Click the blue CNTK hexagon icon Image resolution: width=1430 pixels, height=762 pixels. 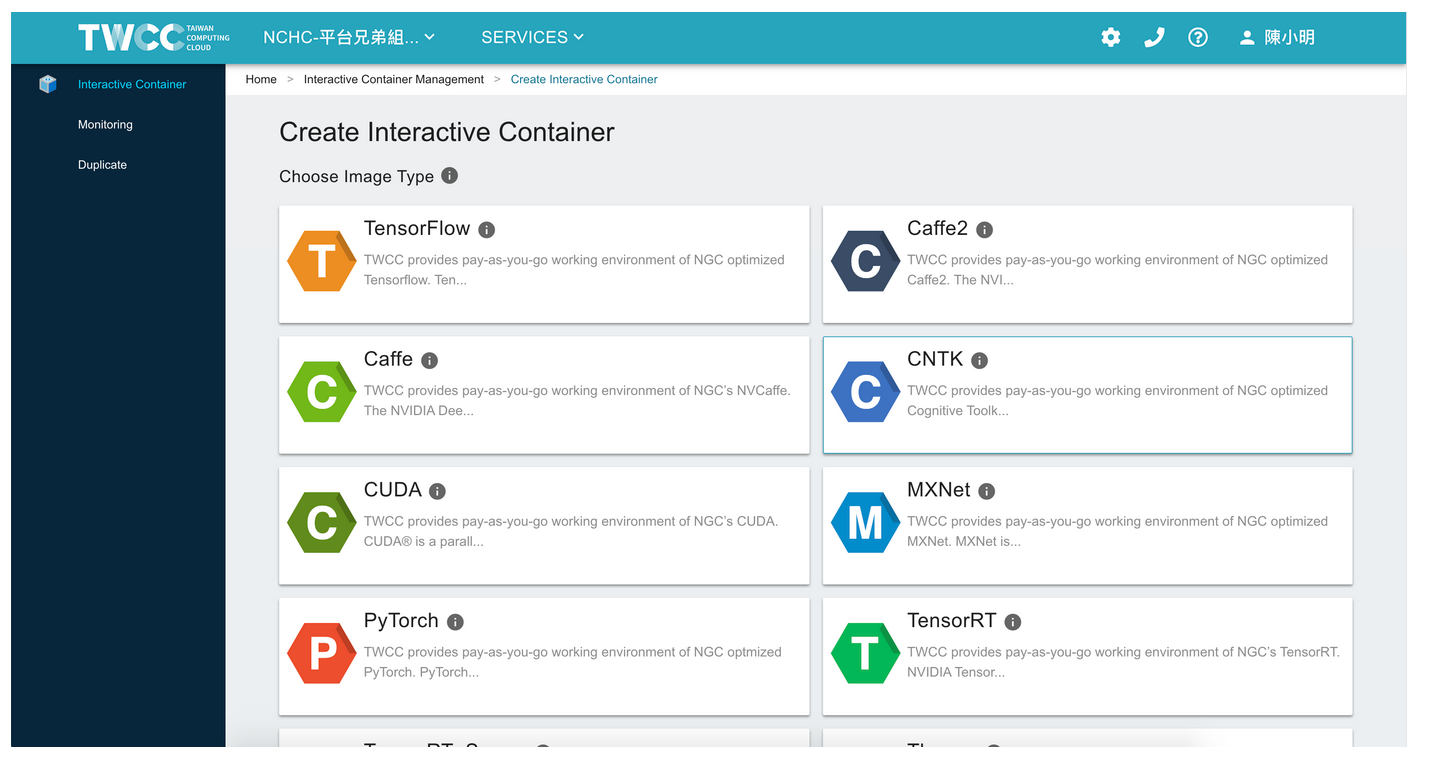[865, 392]
